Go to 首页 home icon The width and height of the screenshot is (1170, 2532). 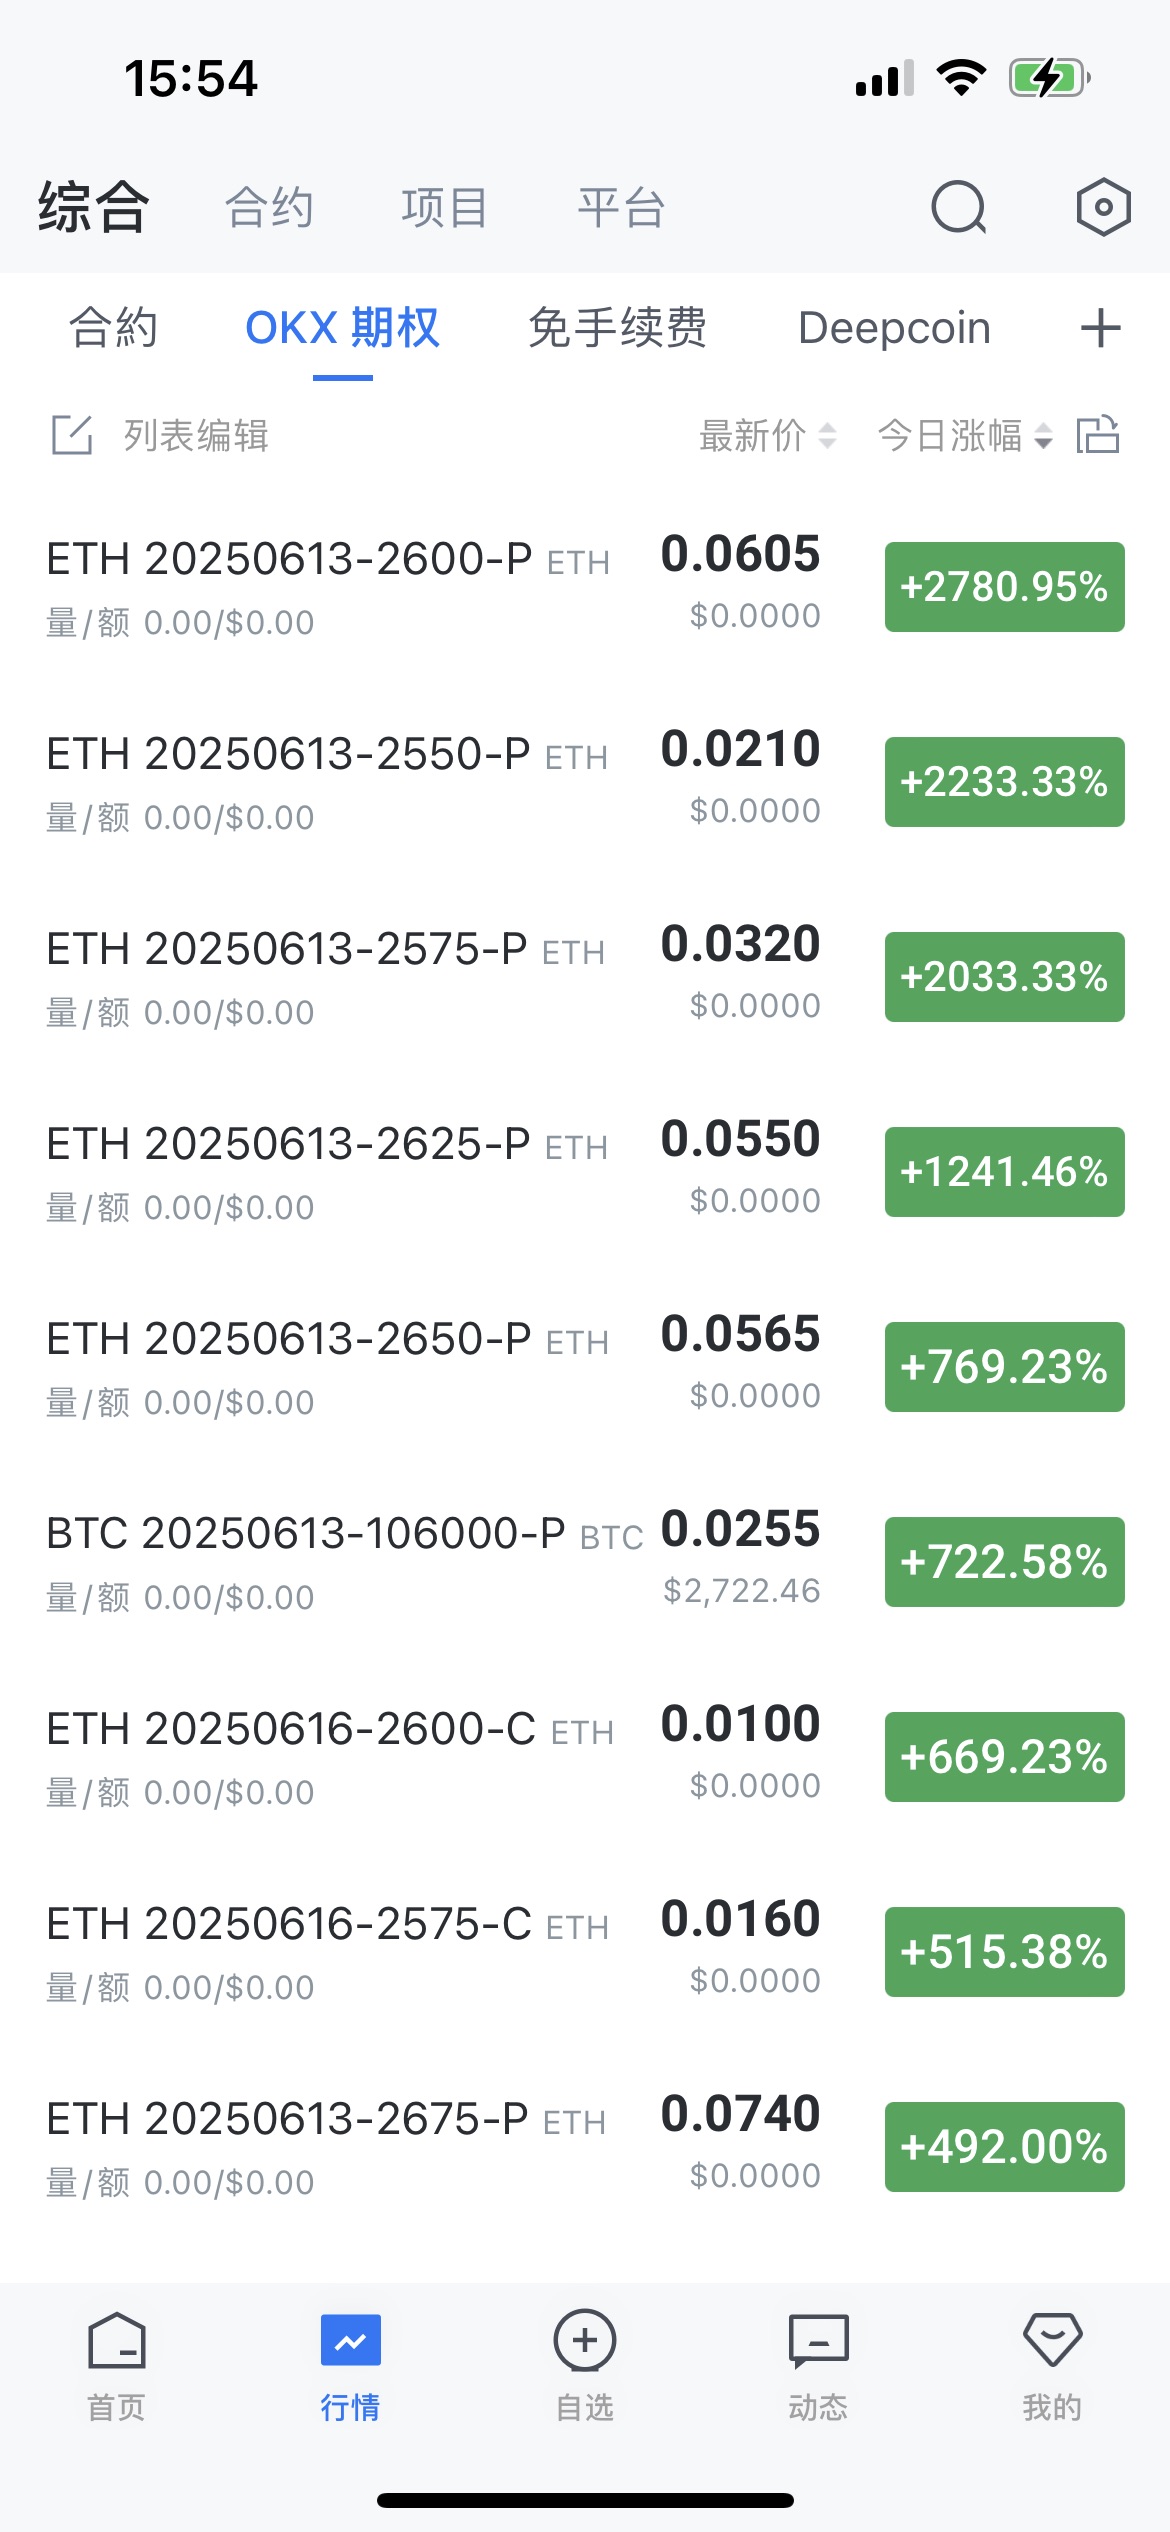117,2341
